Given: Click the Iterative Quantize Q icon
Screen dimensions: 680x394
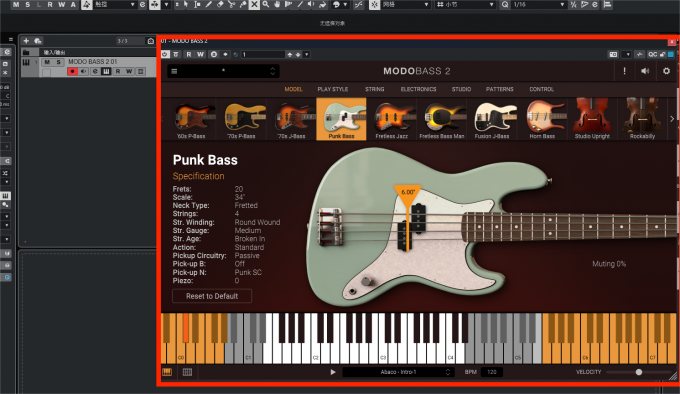Looking at the screenshot, I should [505, 4].
